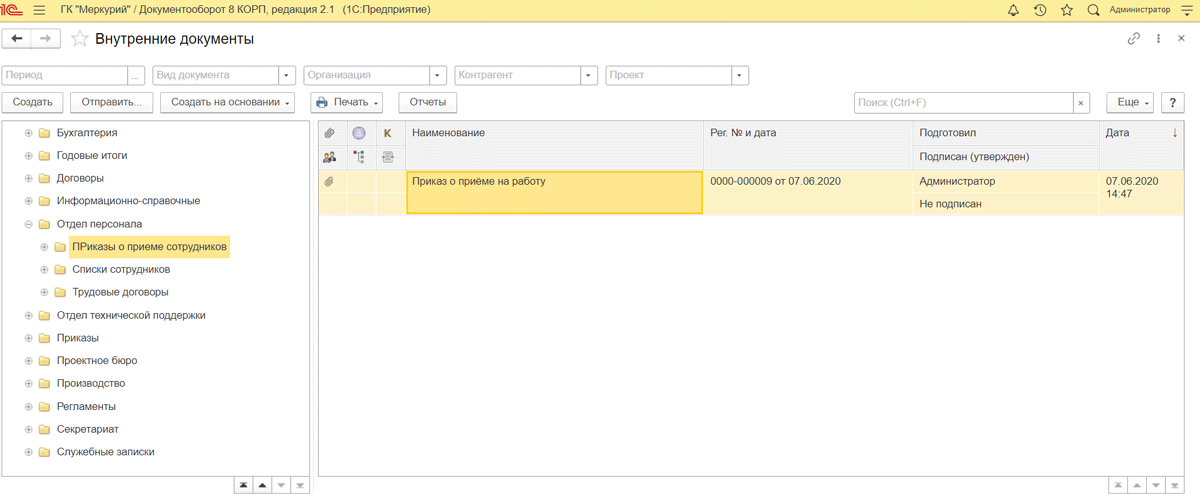Open the notifications bell icon
Viewport: 1200px width, 494px height.
pos(1014,10)
